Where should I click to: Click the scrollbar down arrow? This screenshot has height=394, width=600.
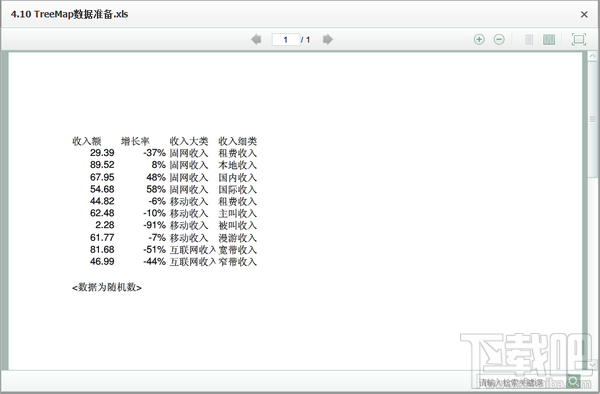tap(592, 365)
